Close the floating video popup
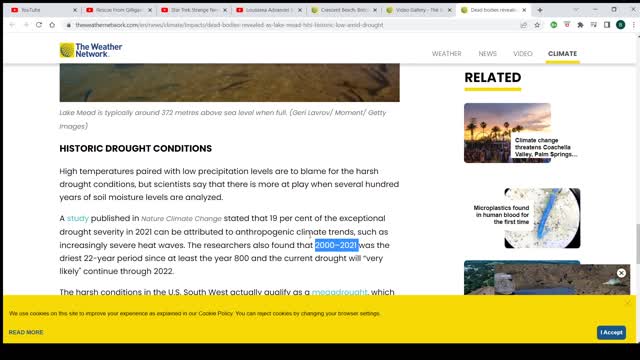The height and width of the screenshot is (360, 640). click(x=621, y=273)
